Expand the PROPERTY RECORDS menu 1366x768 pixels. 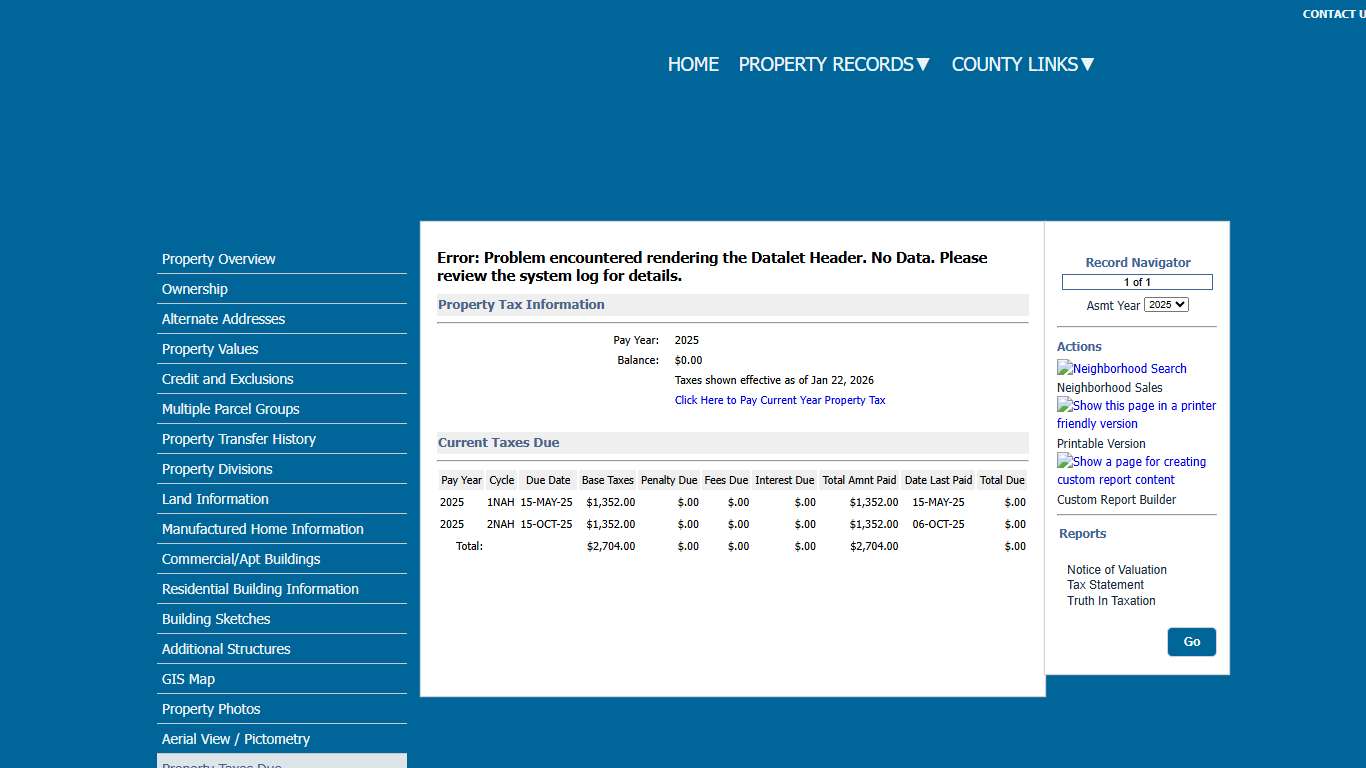pos(833,64)
